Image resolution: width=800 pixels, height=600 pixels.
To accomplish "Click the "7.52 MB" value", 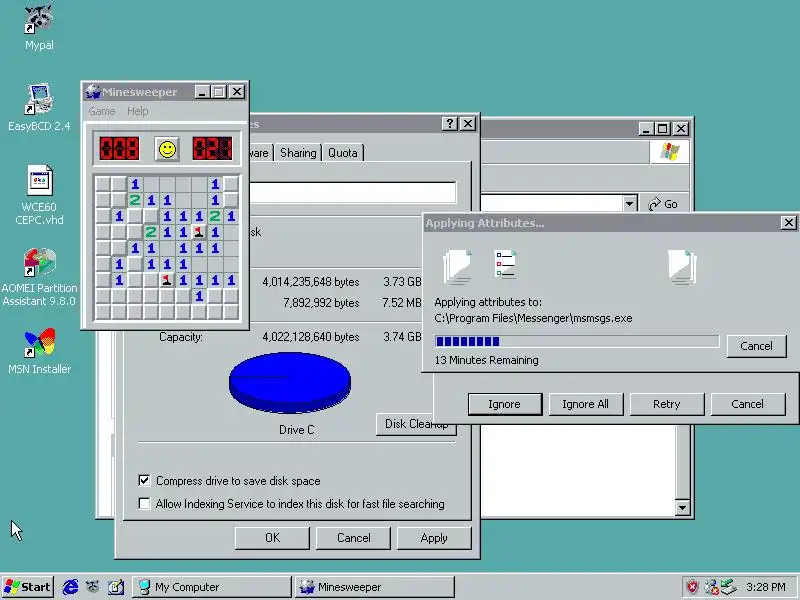I will point(402,303).
